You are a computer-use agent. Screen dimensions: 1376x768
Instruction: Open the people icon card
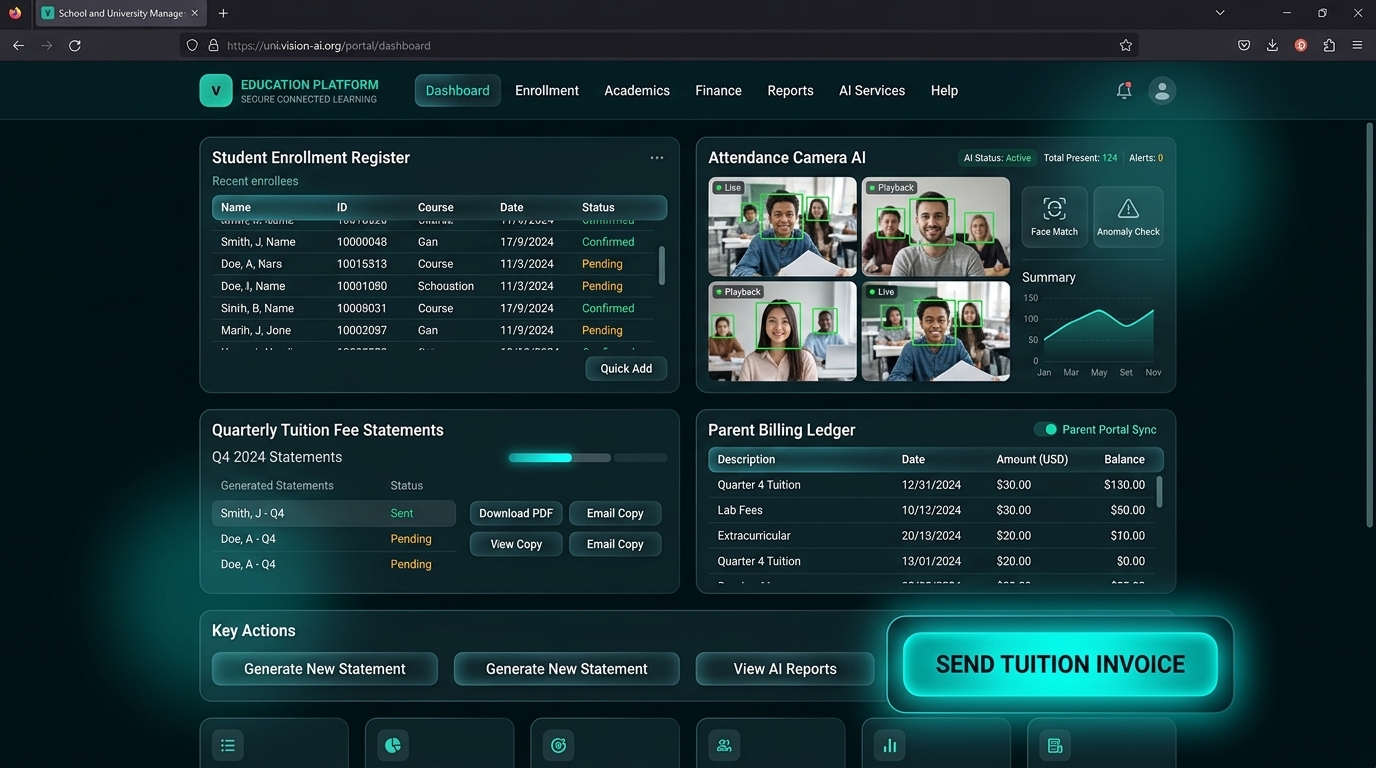pos(724,745)
